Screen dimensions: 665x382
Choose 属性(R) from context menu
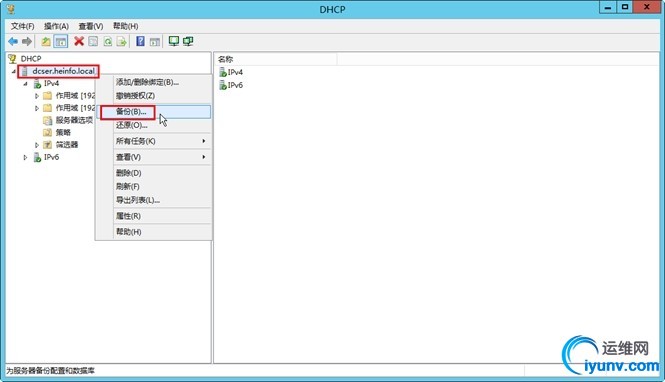click(x=154, y=216)
